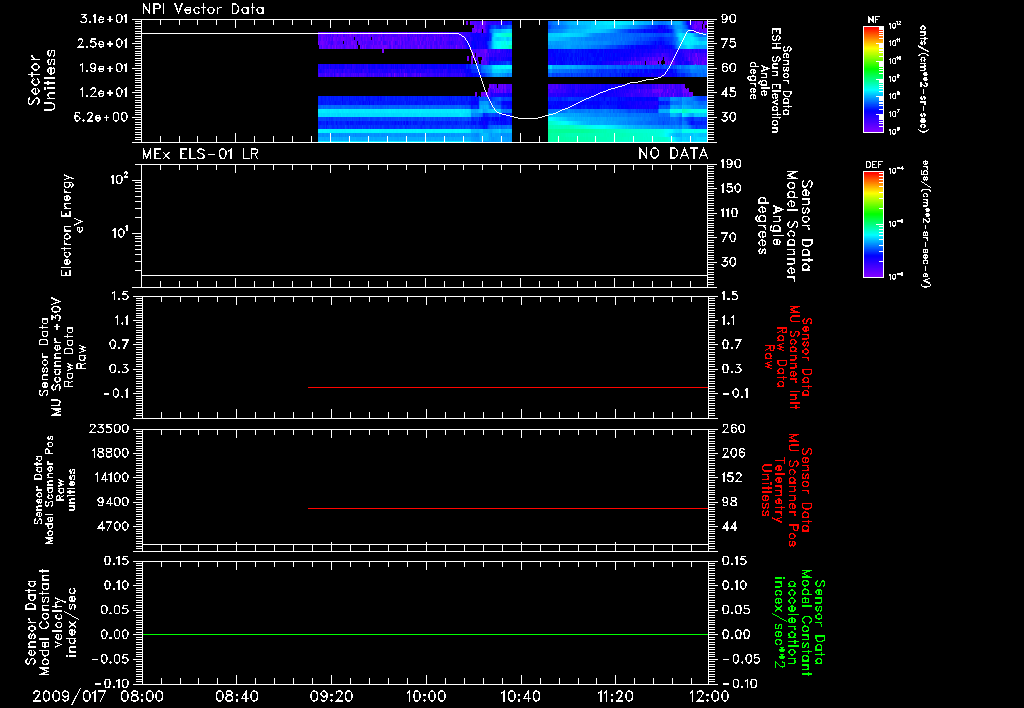Click the '08:00' time axis label

click(143, 696)
